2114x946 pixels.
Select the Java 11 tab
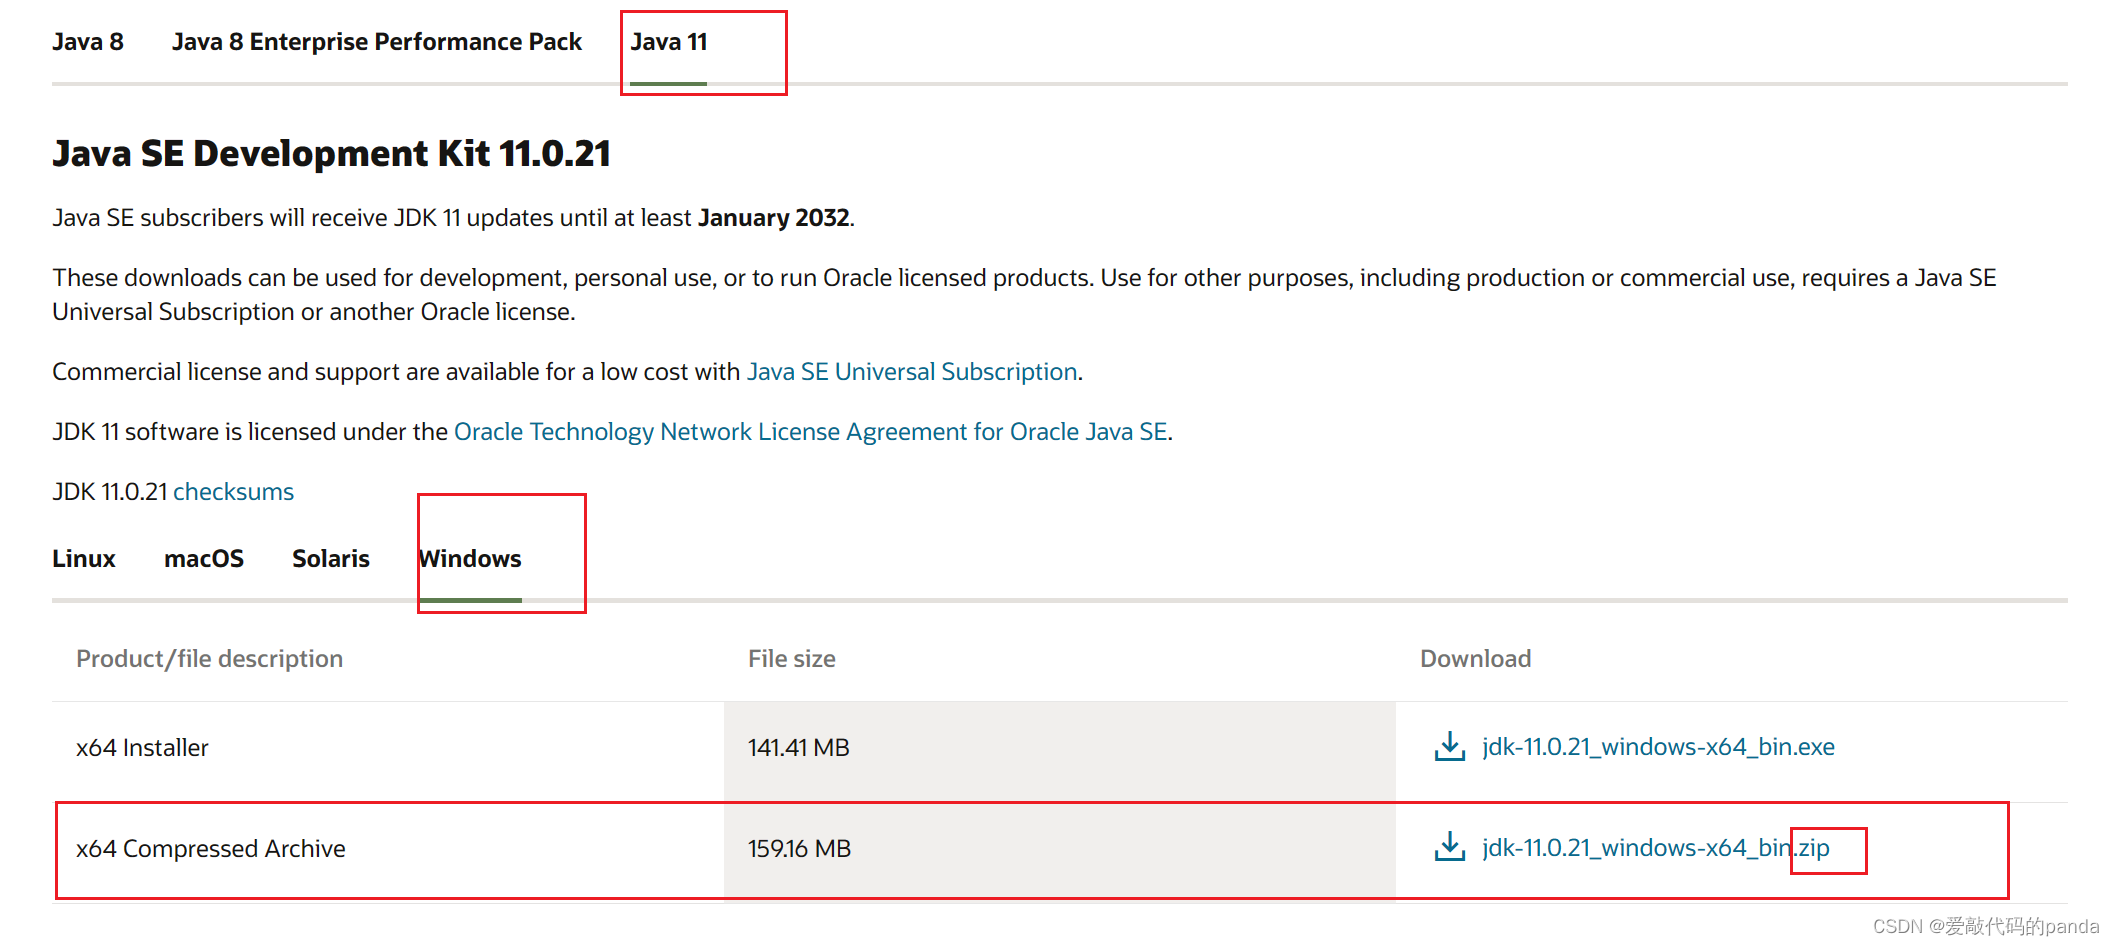(x=668, y=42)
